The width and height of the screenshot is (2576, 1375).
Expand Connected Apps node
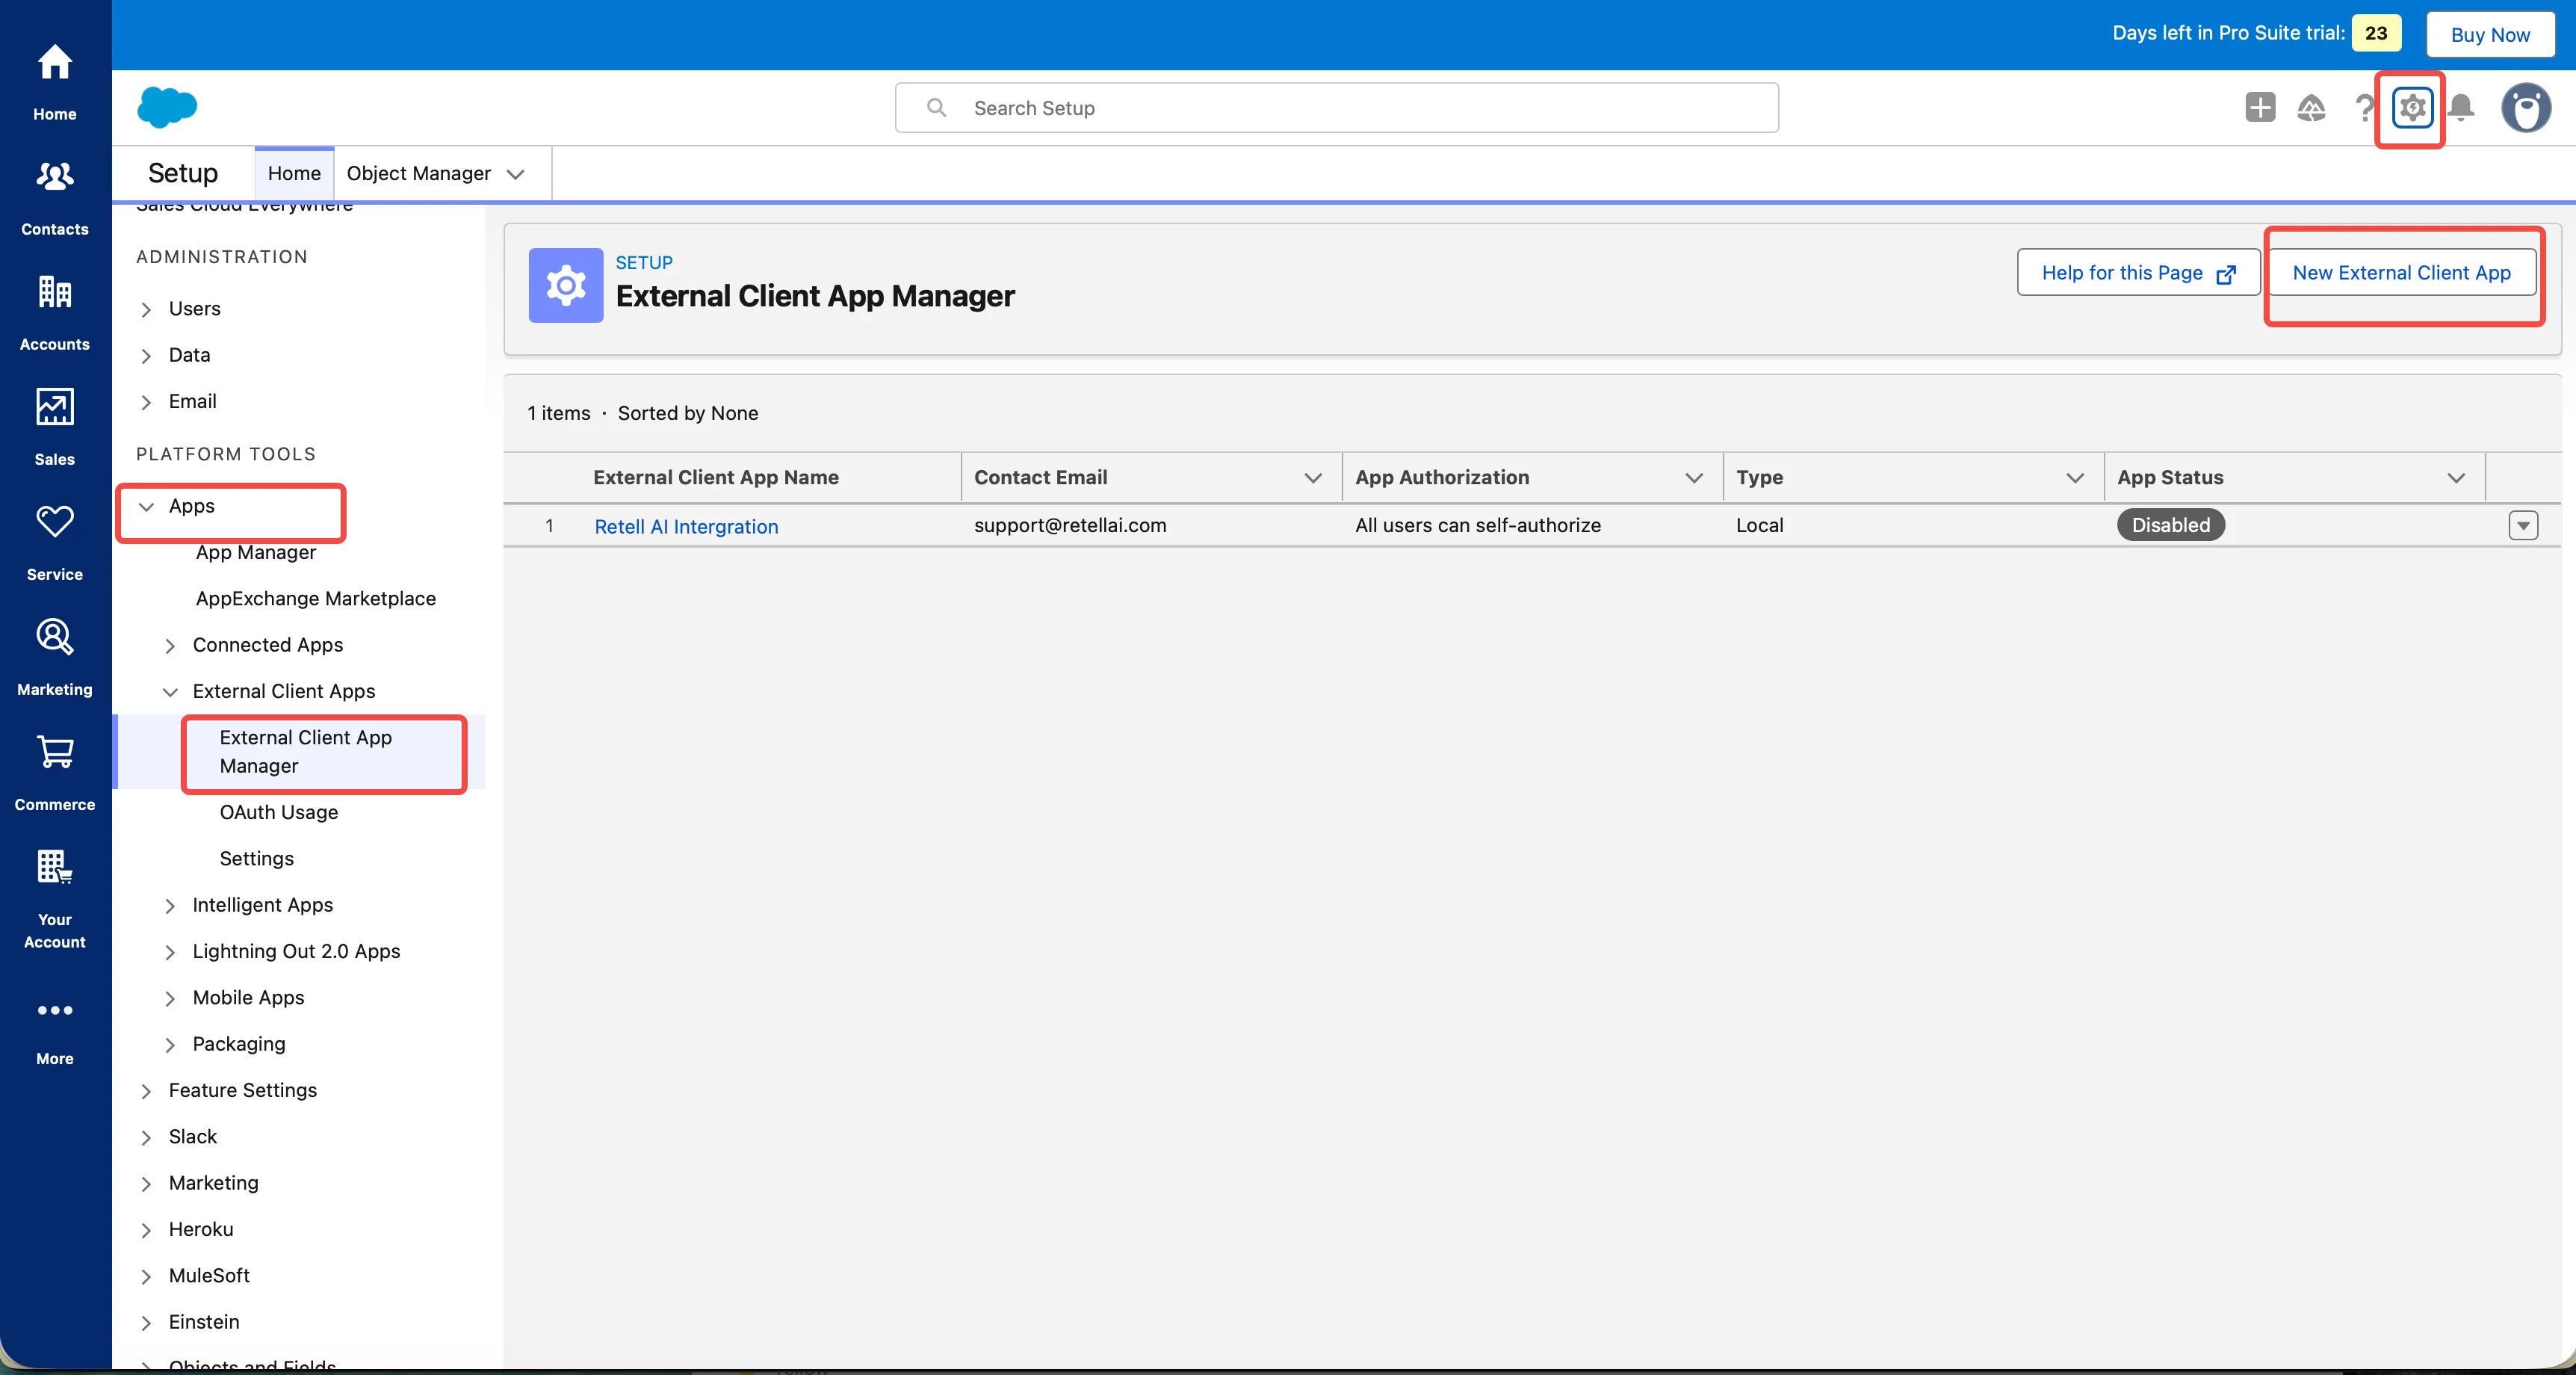click(x=170, y=646)
